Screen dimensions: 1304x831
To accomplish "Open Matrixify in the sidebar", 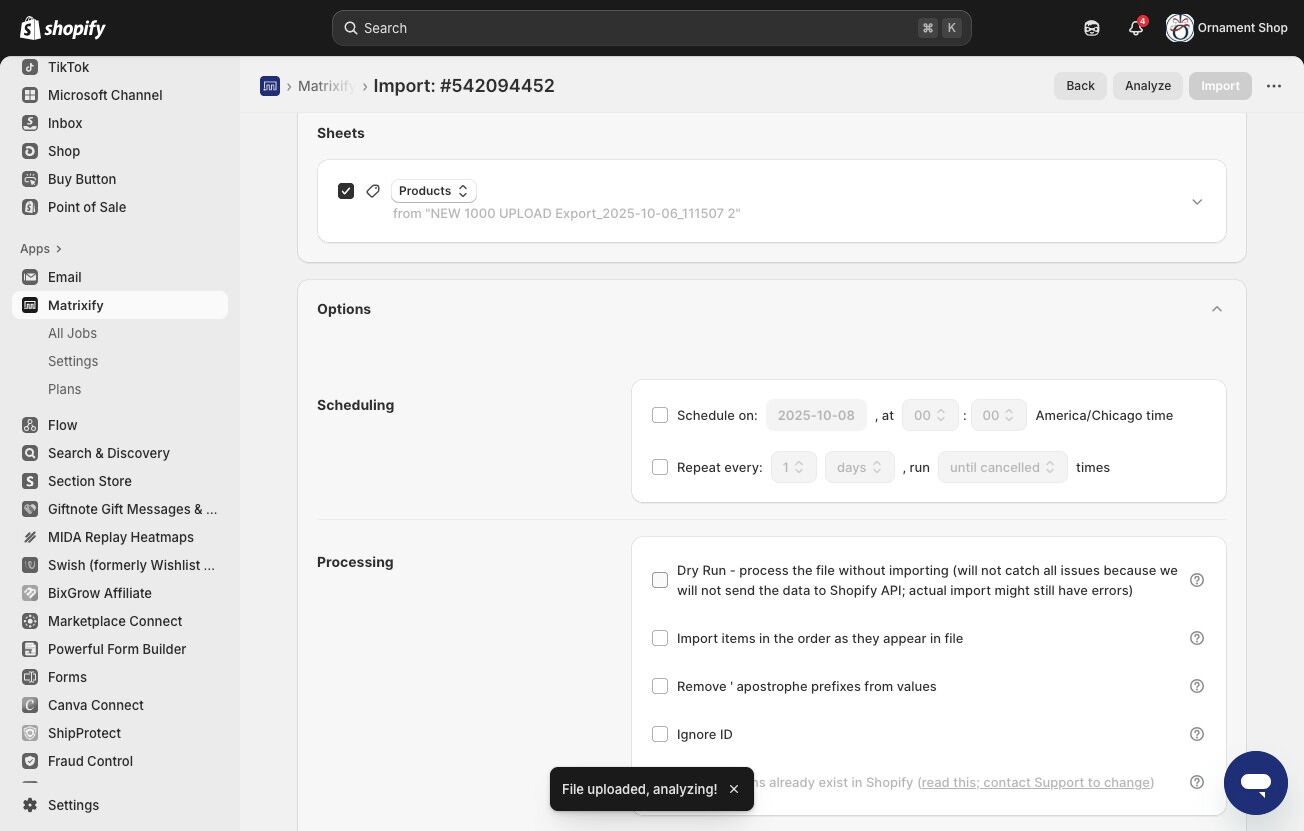I will (120, 305).
